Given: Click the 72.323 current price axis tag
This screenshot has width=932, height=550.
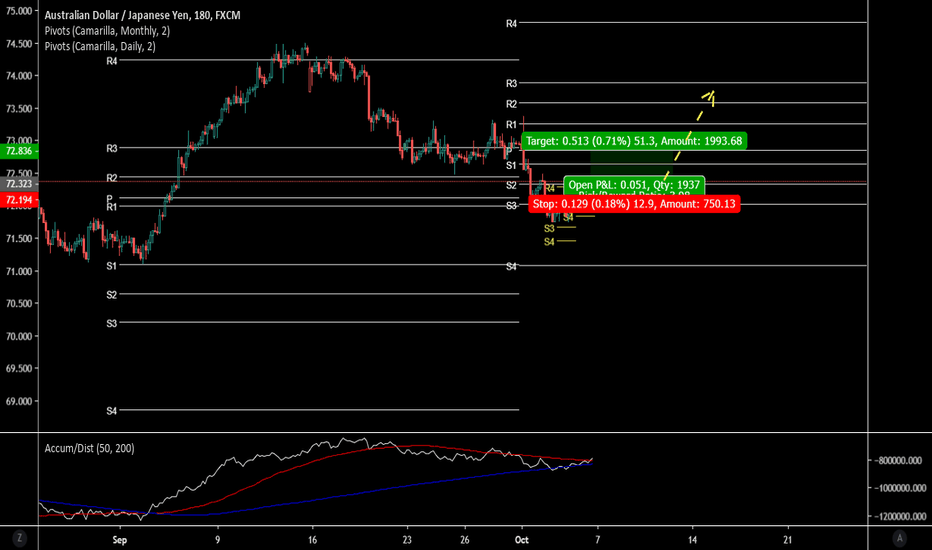Looking at the screenshot, I should click(x=19, y=184).
